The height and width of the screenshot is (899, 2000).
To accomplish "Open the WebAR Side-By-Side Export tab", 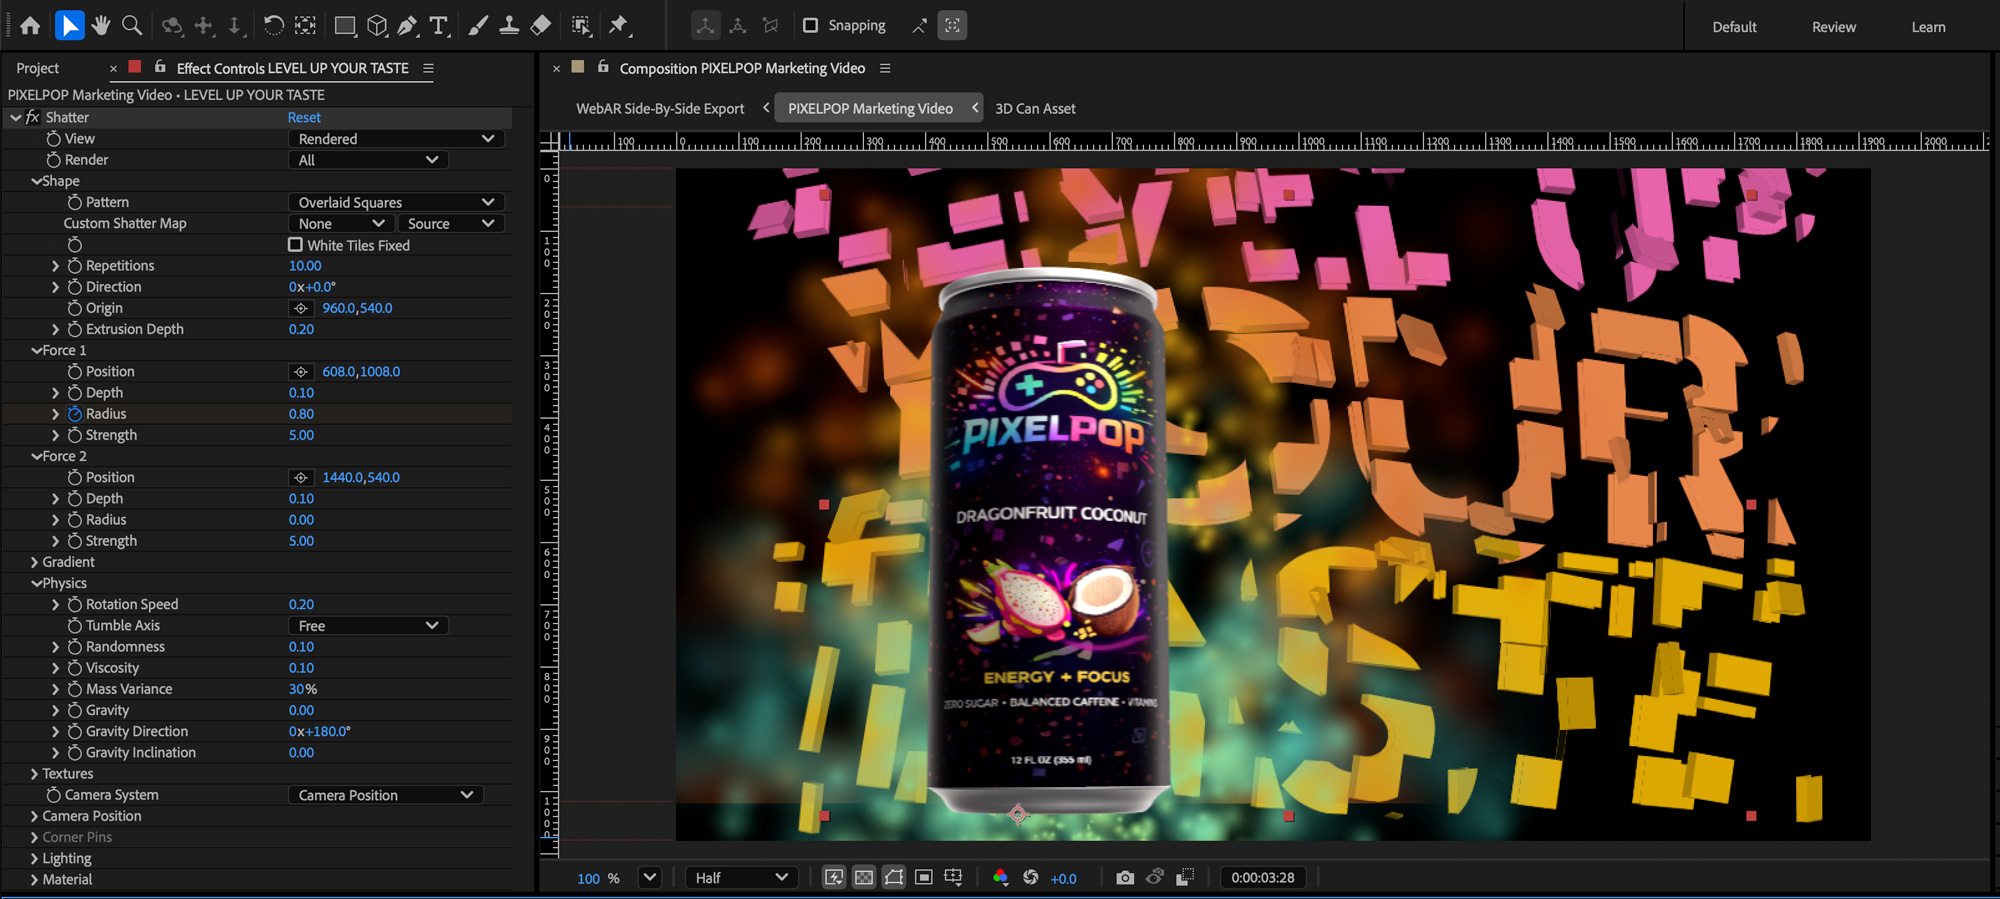I will pyautogui.click(x=660, y=108).
